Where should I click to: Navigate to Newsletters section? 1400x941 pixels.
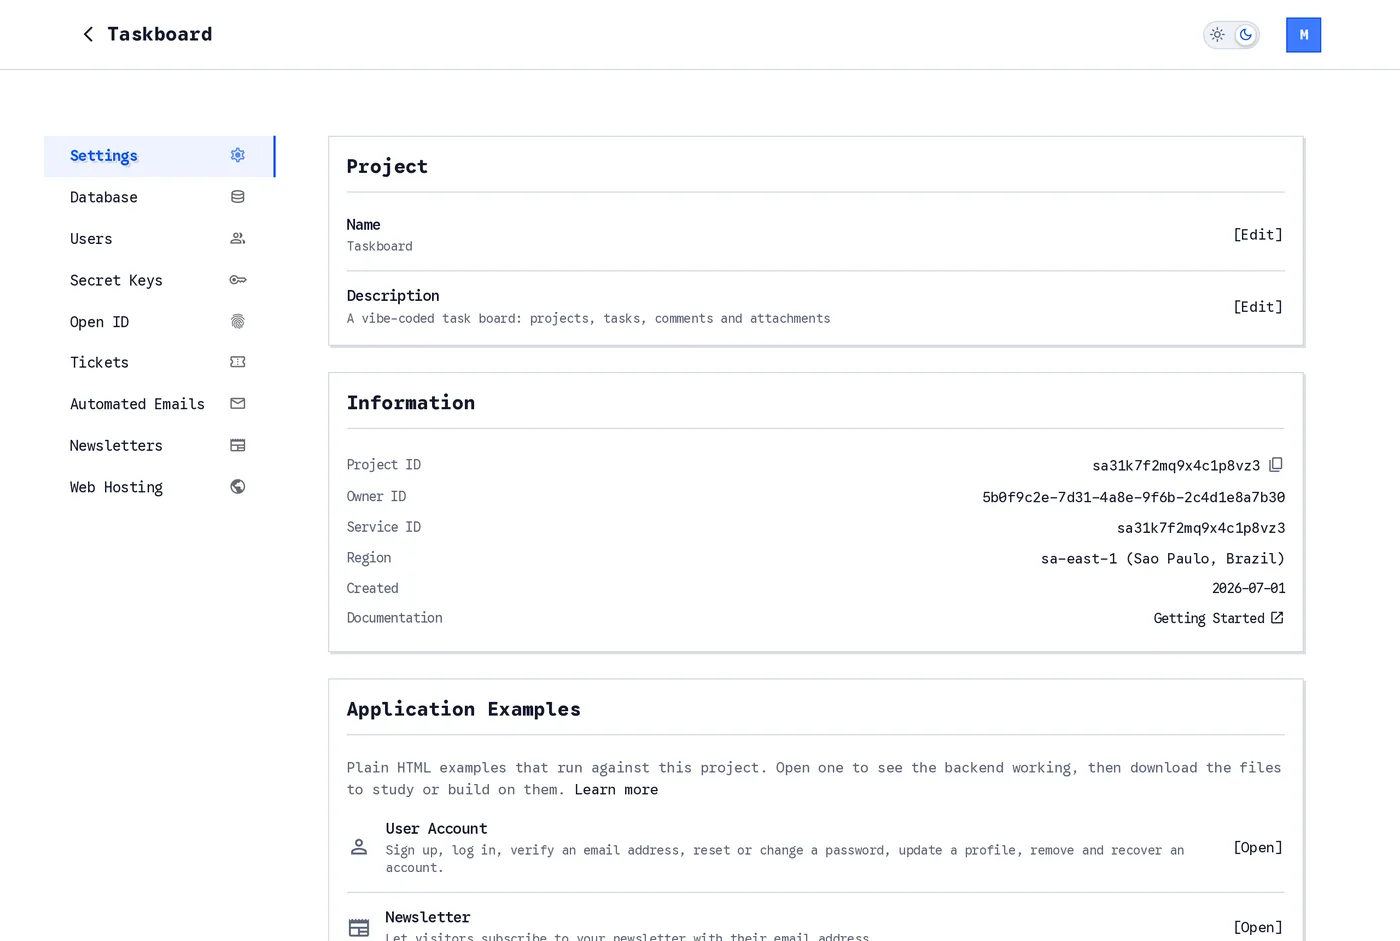pos(159,446)
